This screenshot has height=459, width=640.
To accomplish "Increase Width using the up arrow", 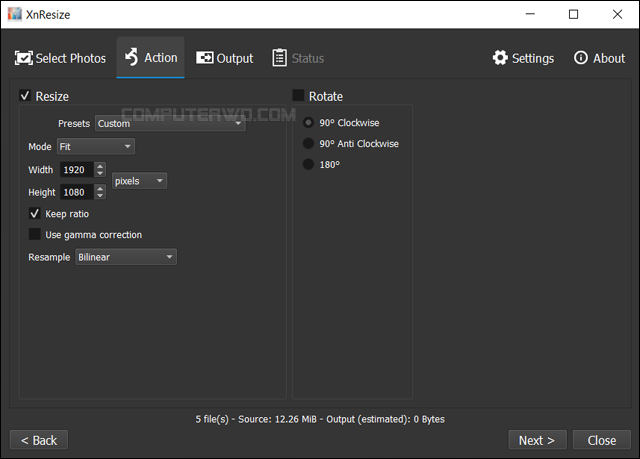I will tap(100, 166).
